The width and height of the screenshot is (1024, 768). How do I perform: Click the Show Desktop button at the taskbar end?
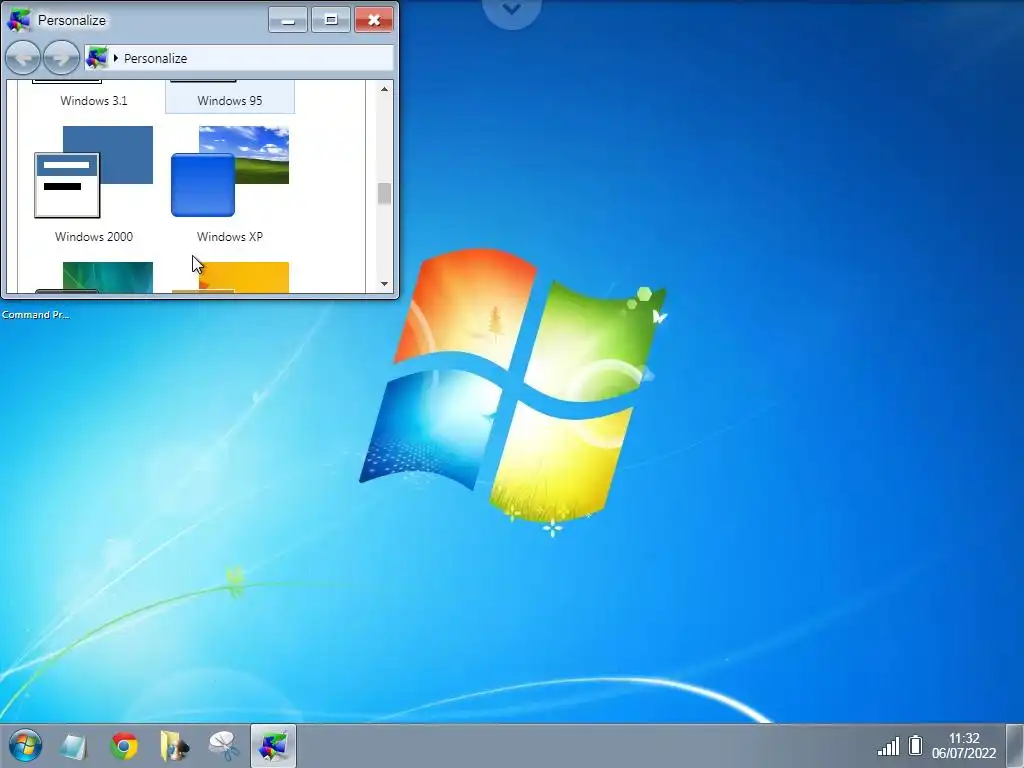tap(1015, 745)
